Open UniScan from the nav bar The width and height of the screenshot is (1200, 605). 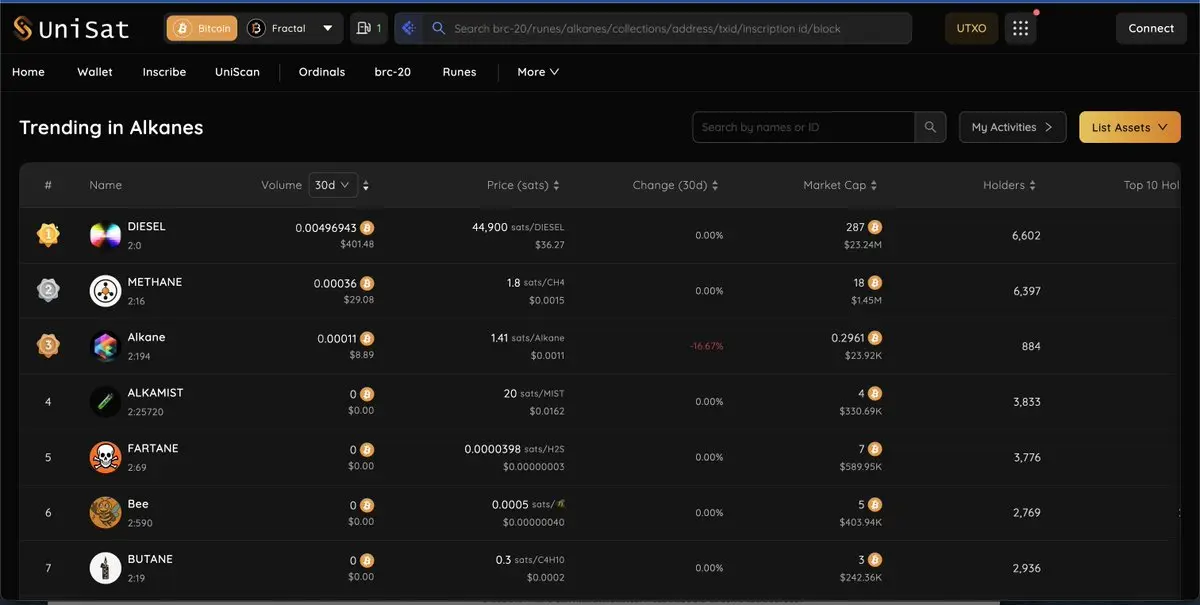coord(237,72)
